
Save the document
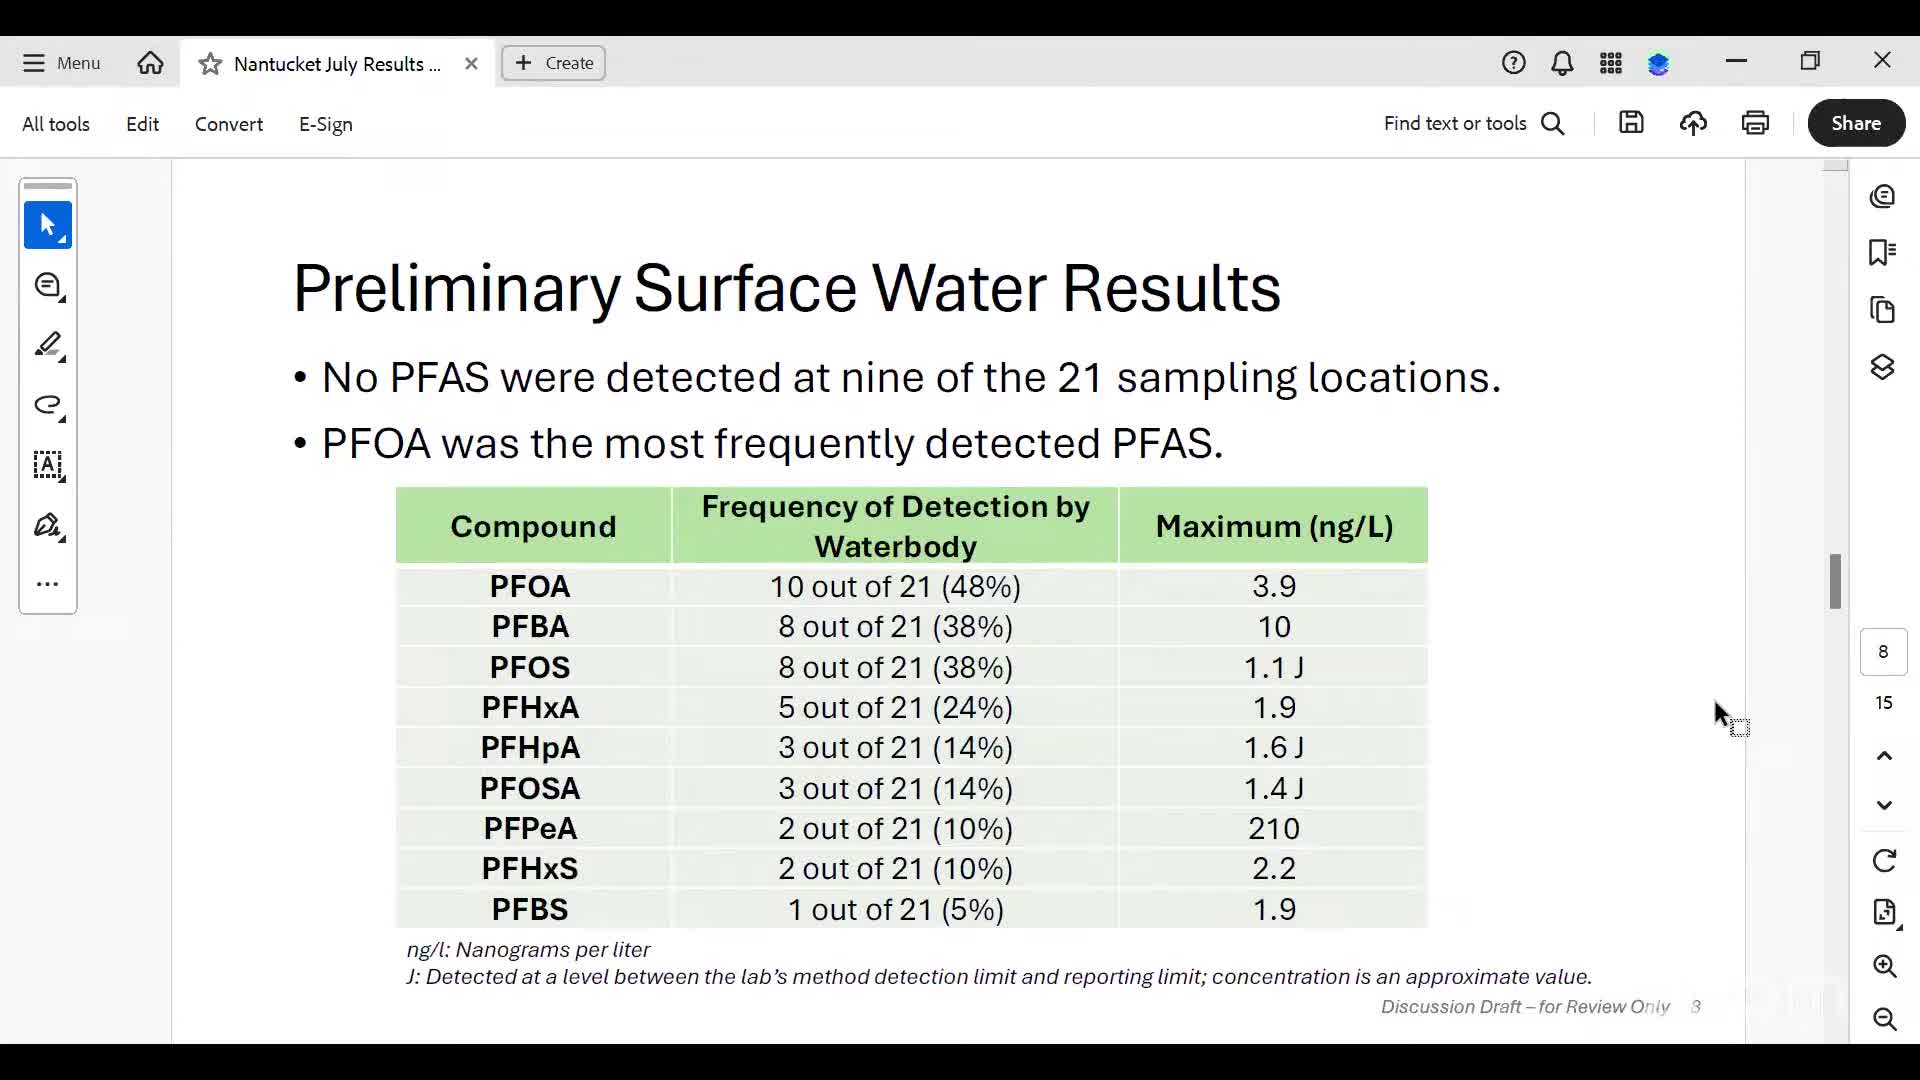pos(1631,122)
